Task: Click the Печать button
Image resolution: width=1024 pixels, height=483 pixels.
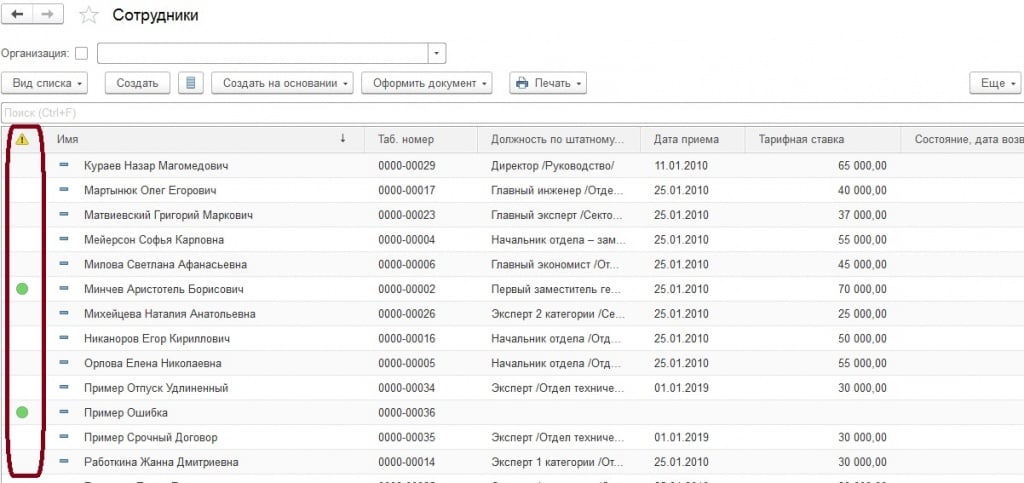Action: (548, 83)
